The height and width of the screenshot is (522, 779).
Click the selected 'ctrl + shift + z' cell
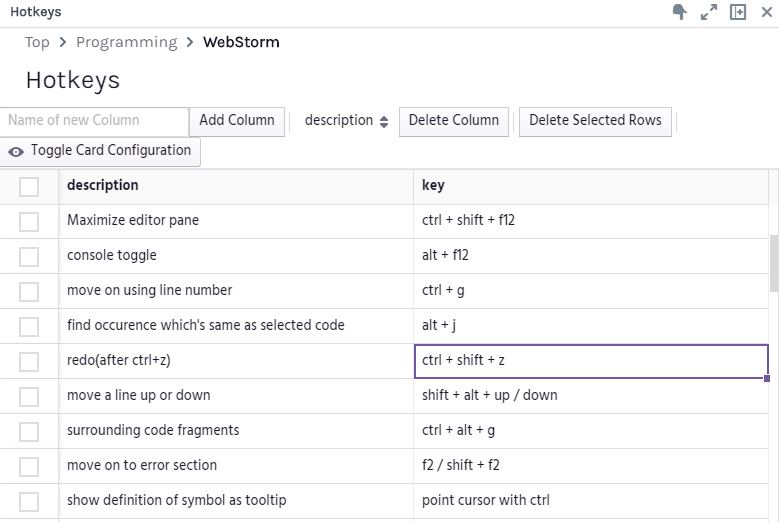591,361
